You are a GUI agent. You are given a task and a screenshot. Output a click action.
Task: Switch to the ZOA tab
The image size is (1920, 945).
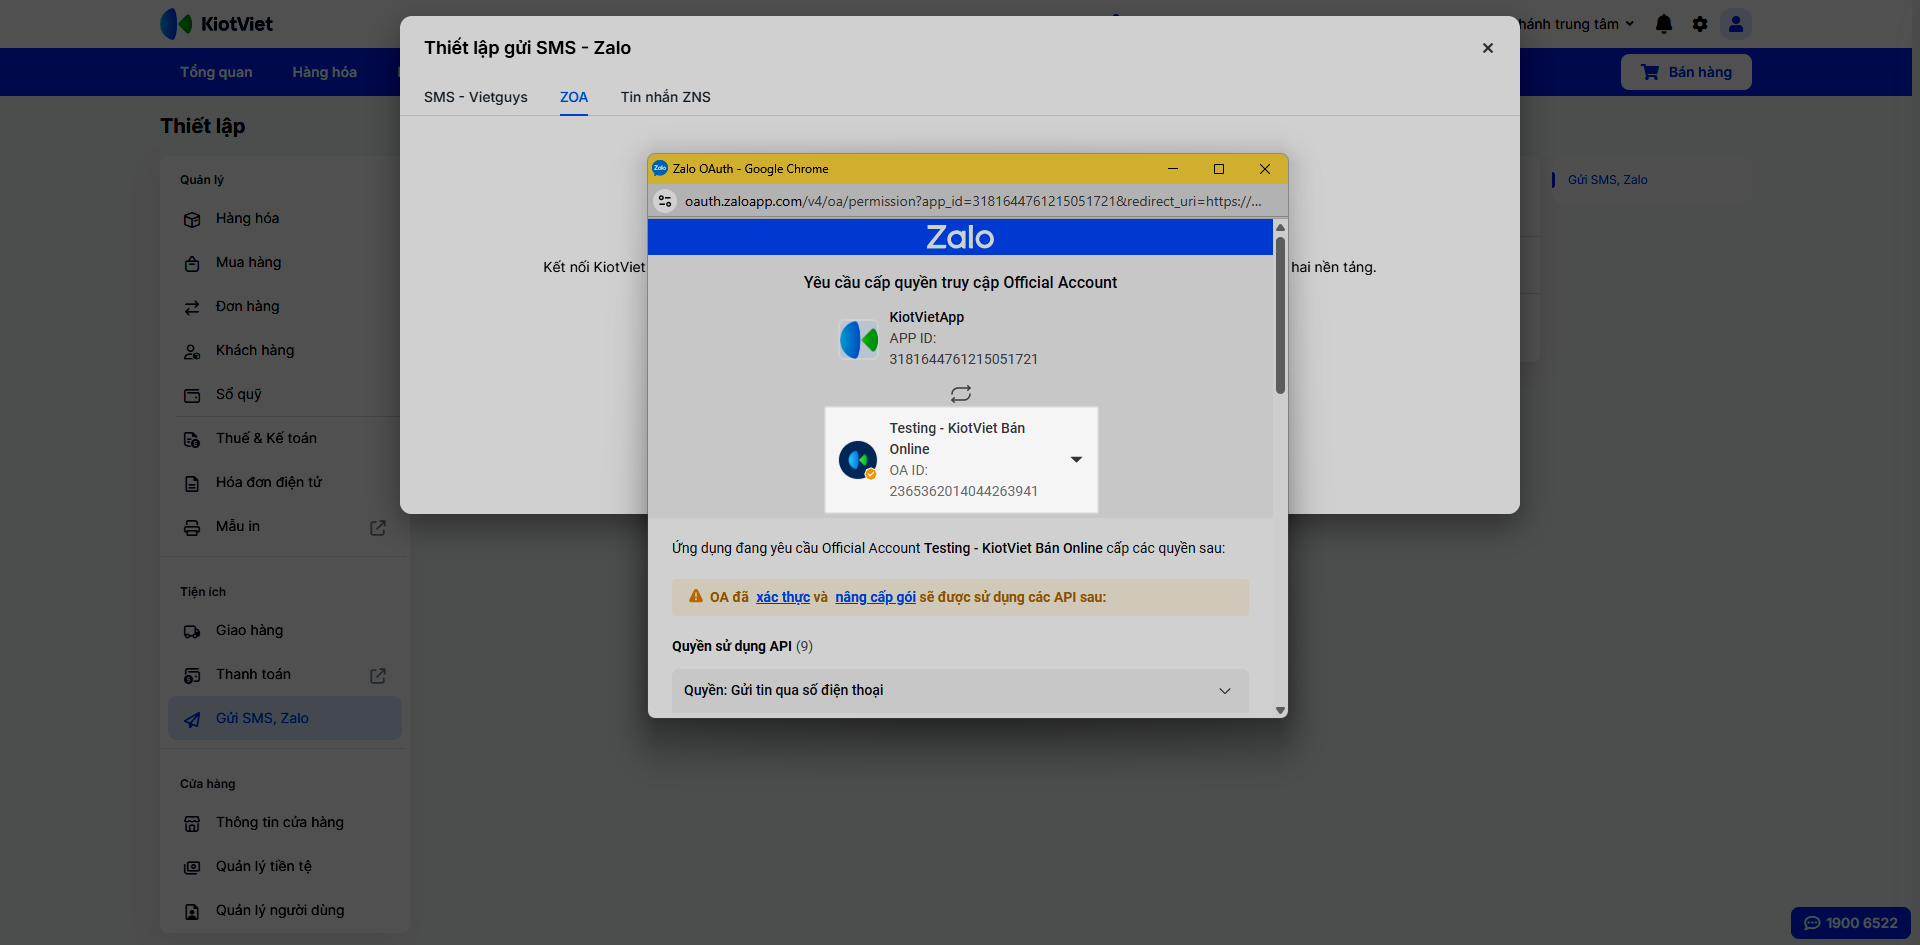tap(574, 97)
